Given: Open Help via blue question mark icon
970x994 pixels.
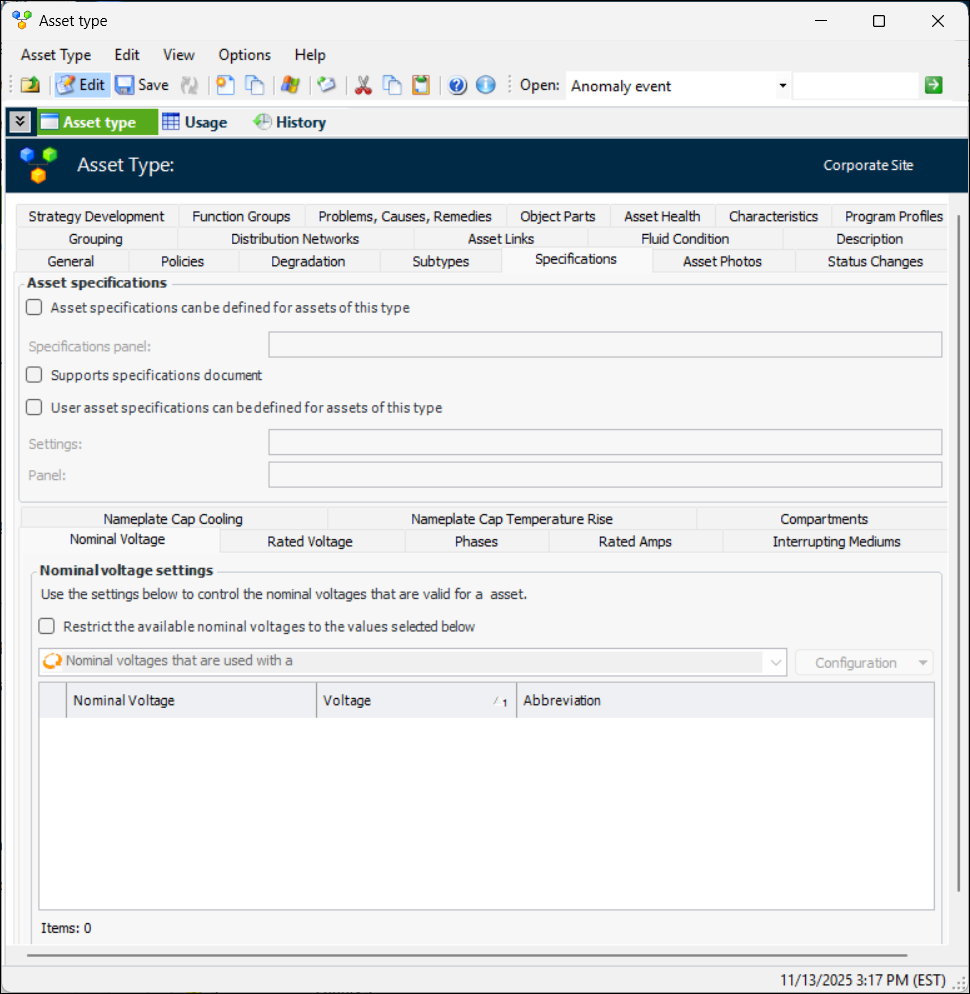Looking at the screenshot, I should tap(458, 86).
